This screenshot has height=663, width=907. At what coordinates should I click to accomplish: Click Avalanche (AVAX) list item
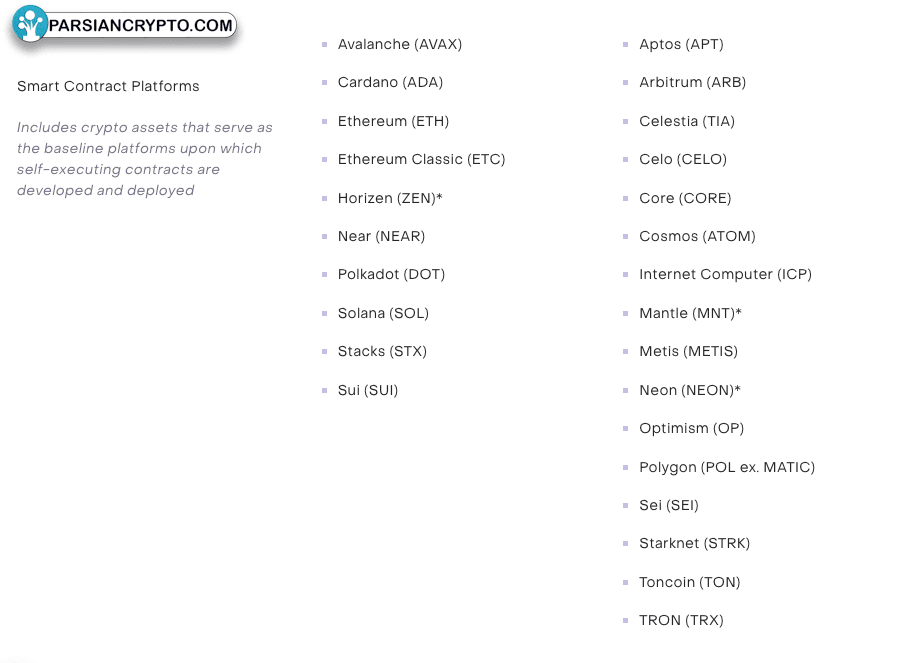tap(400, 45)
